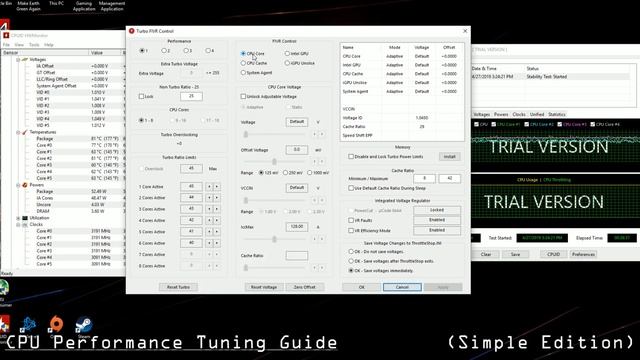Open the View menu in HWMonitor
The width and height of the screenshot is (640, 360).
pos(19,44)
